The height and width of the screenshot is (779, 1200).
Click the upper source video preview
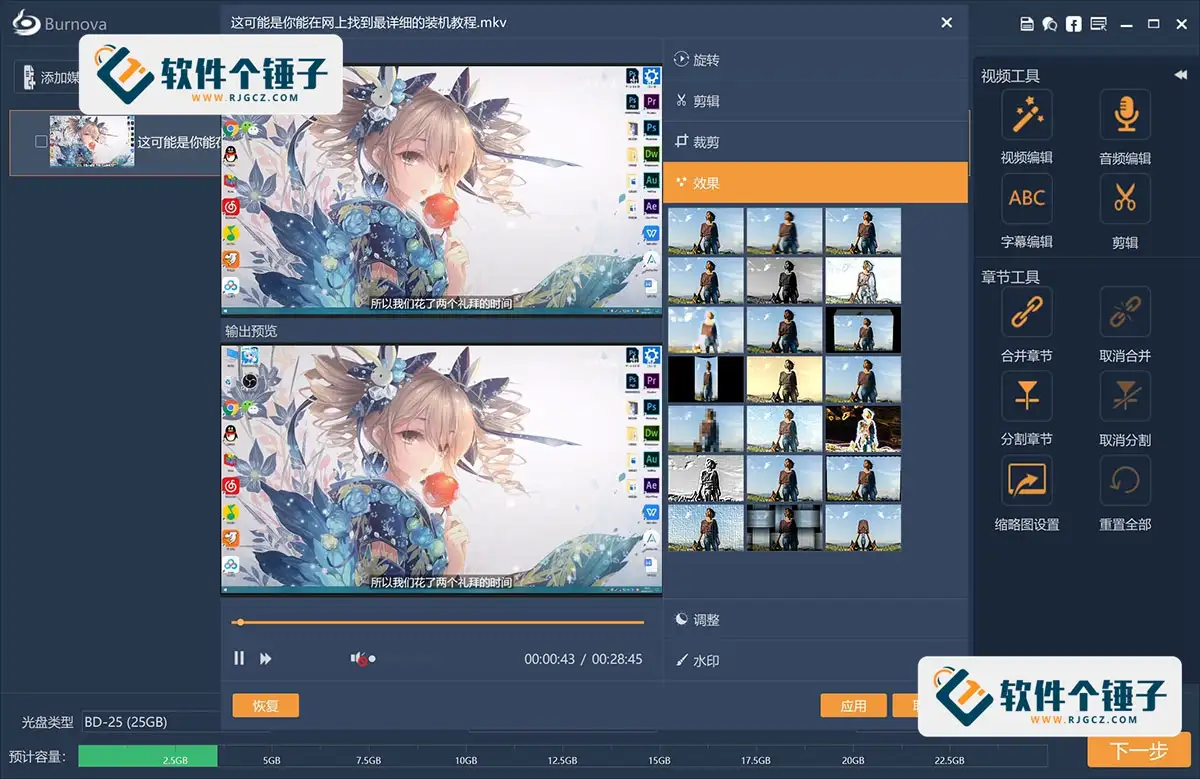point(441,189)
